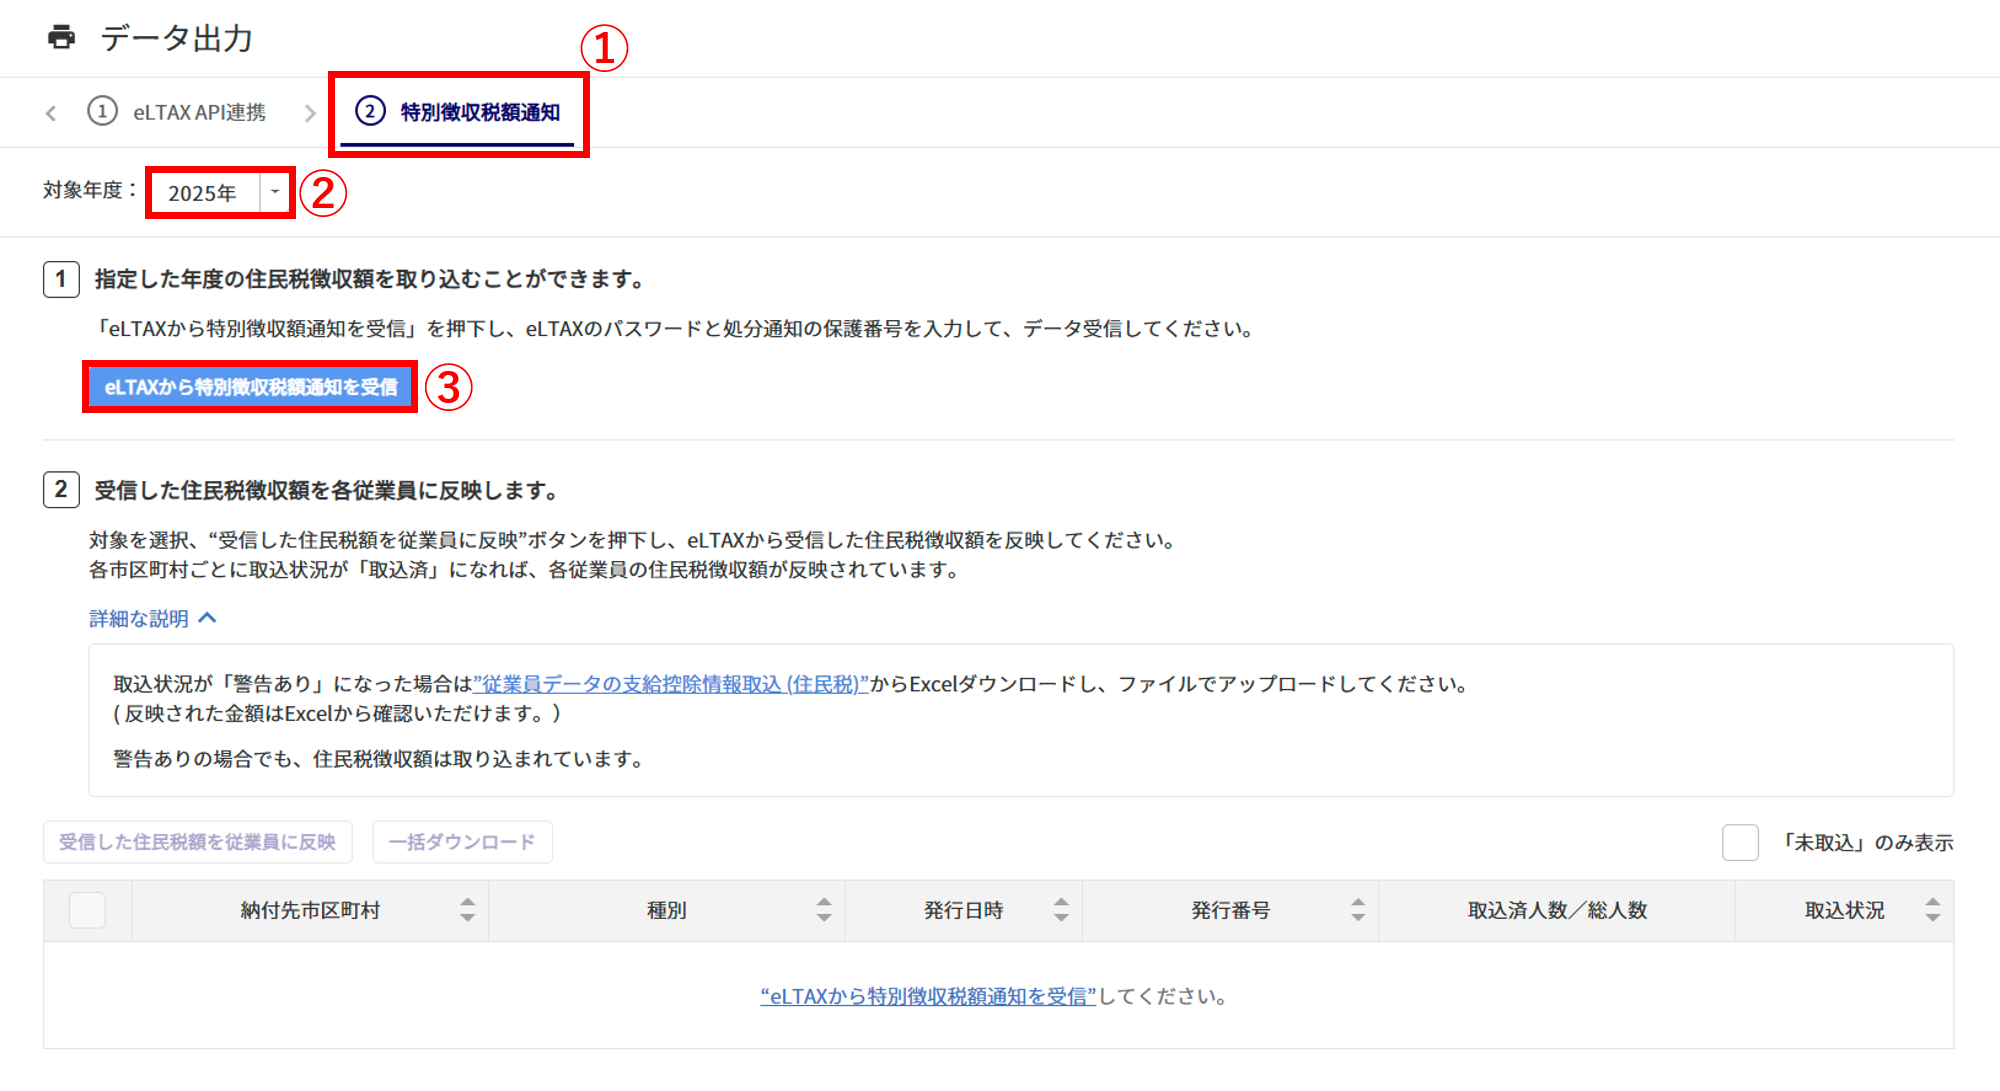Viewport: 2000px width, 1091px height.
Task: Click the right chevron after eLTAX API連携
Action: [310, 113]
